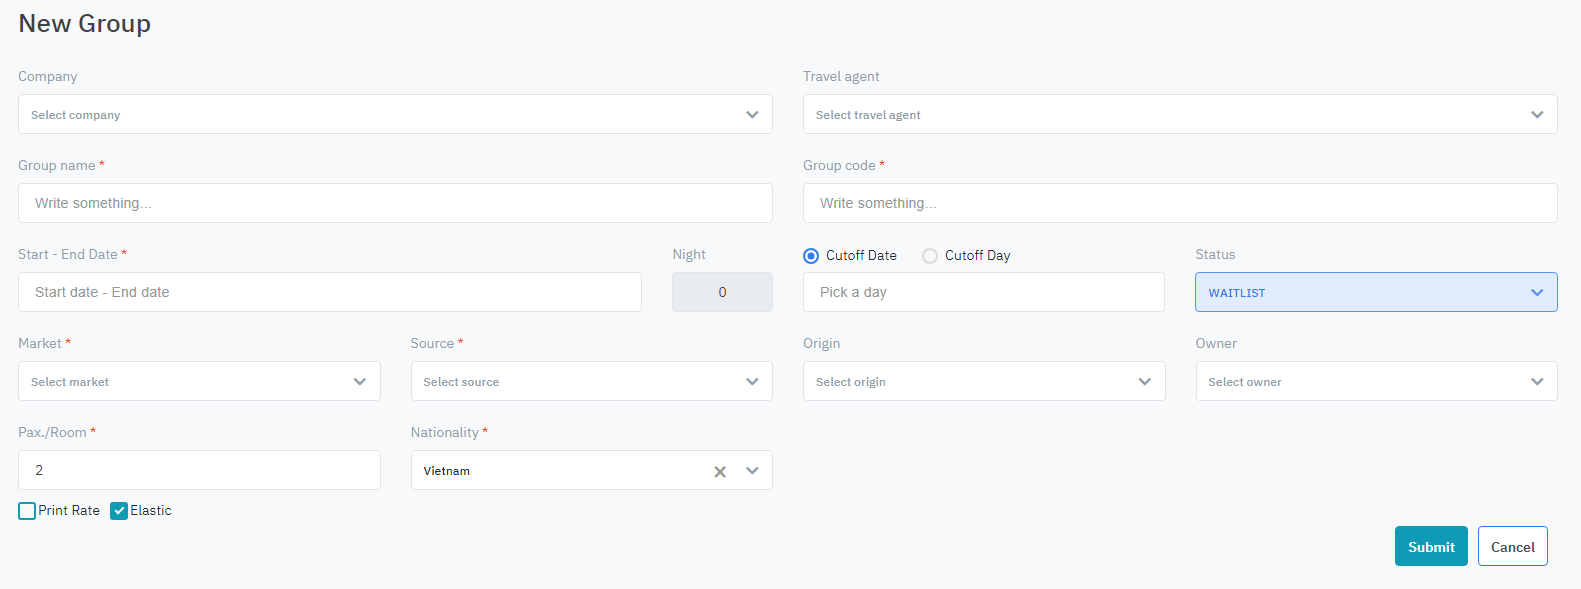Select the Cutoff Day radio option

930,256
